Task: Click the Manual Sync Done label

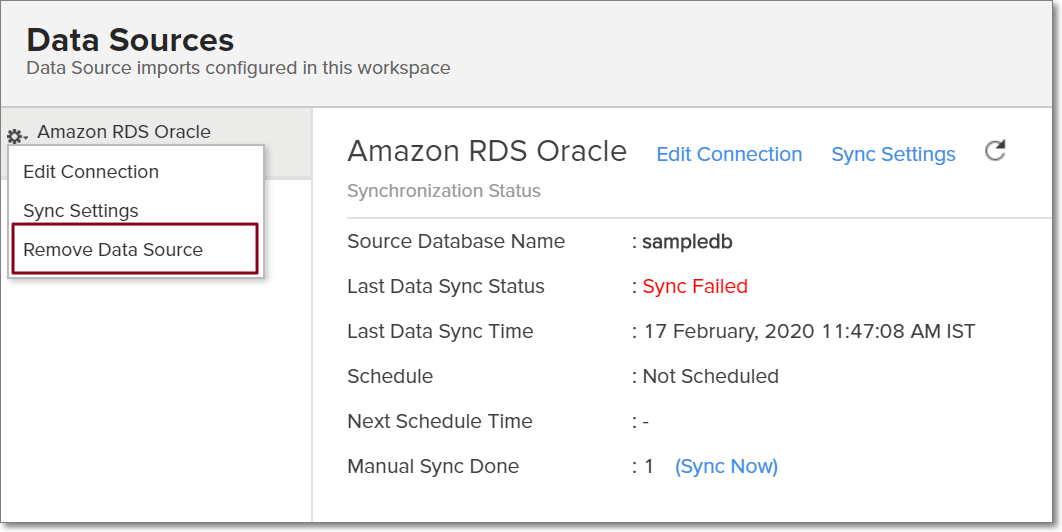Action: tap(432, 467)
